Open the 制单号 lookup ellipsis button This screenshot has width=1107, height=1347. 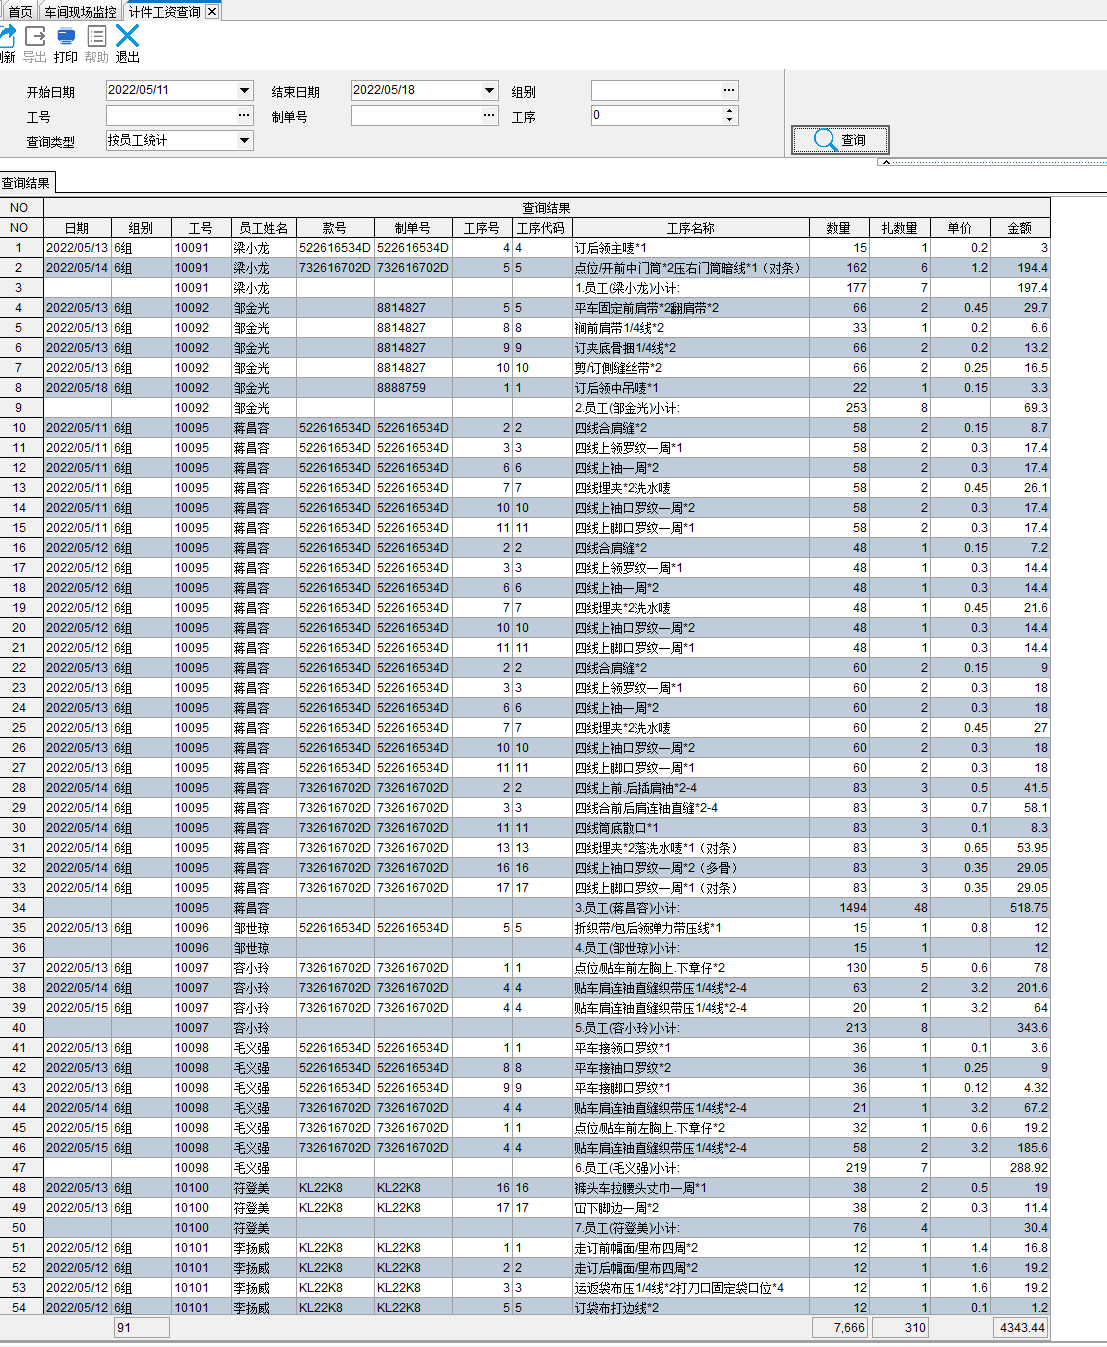489,116
